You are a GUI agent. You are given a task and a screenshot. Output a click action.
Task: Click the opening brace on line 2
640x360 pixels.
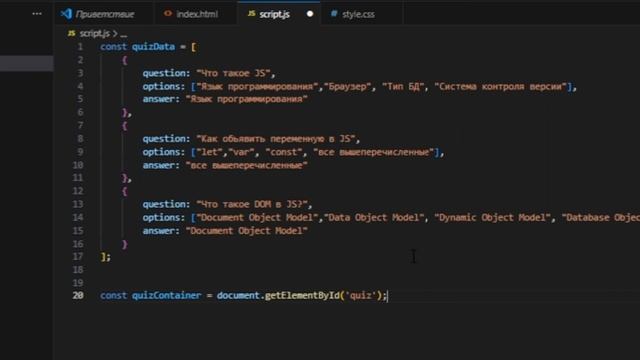(x=124, y=60)
